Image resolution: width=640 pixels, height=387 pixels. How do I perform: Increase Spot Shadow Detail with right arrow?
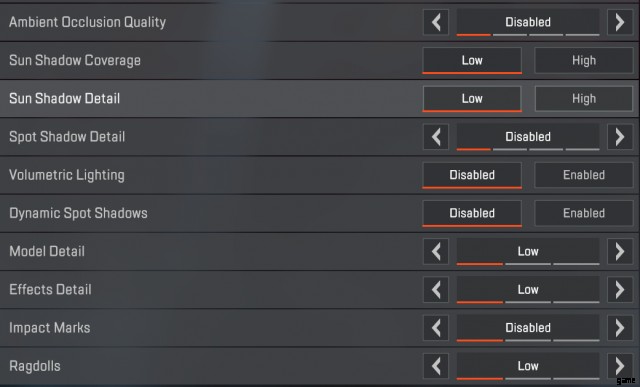click(620, 137)
